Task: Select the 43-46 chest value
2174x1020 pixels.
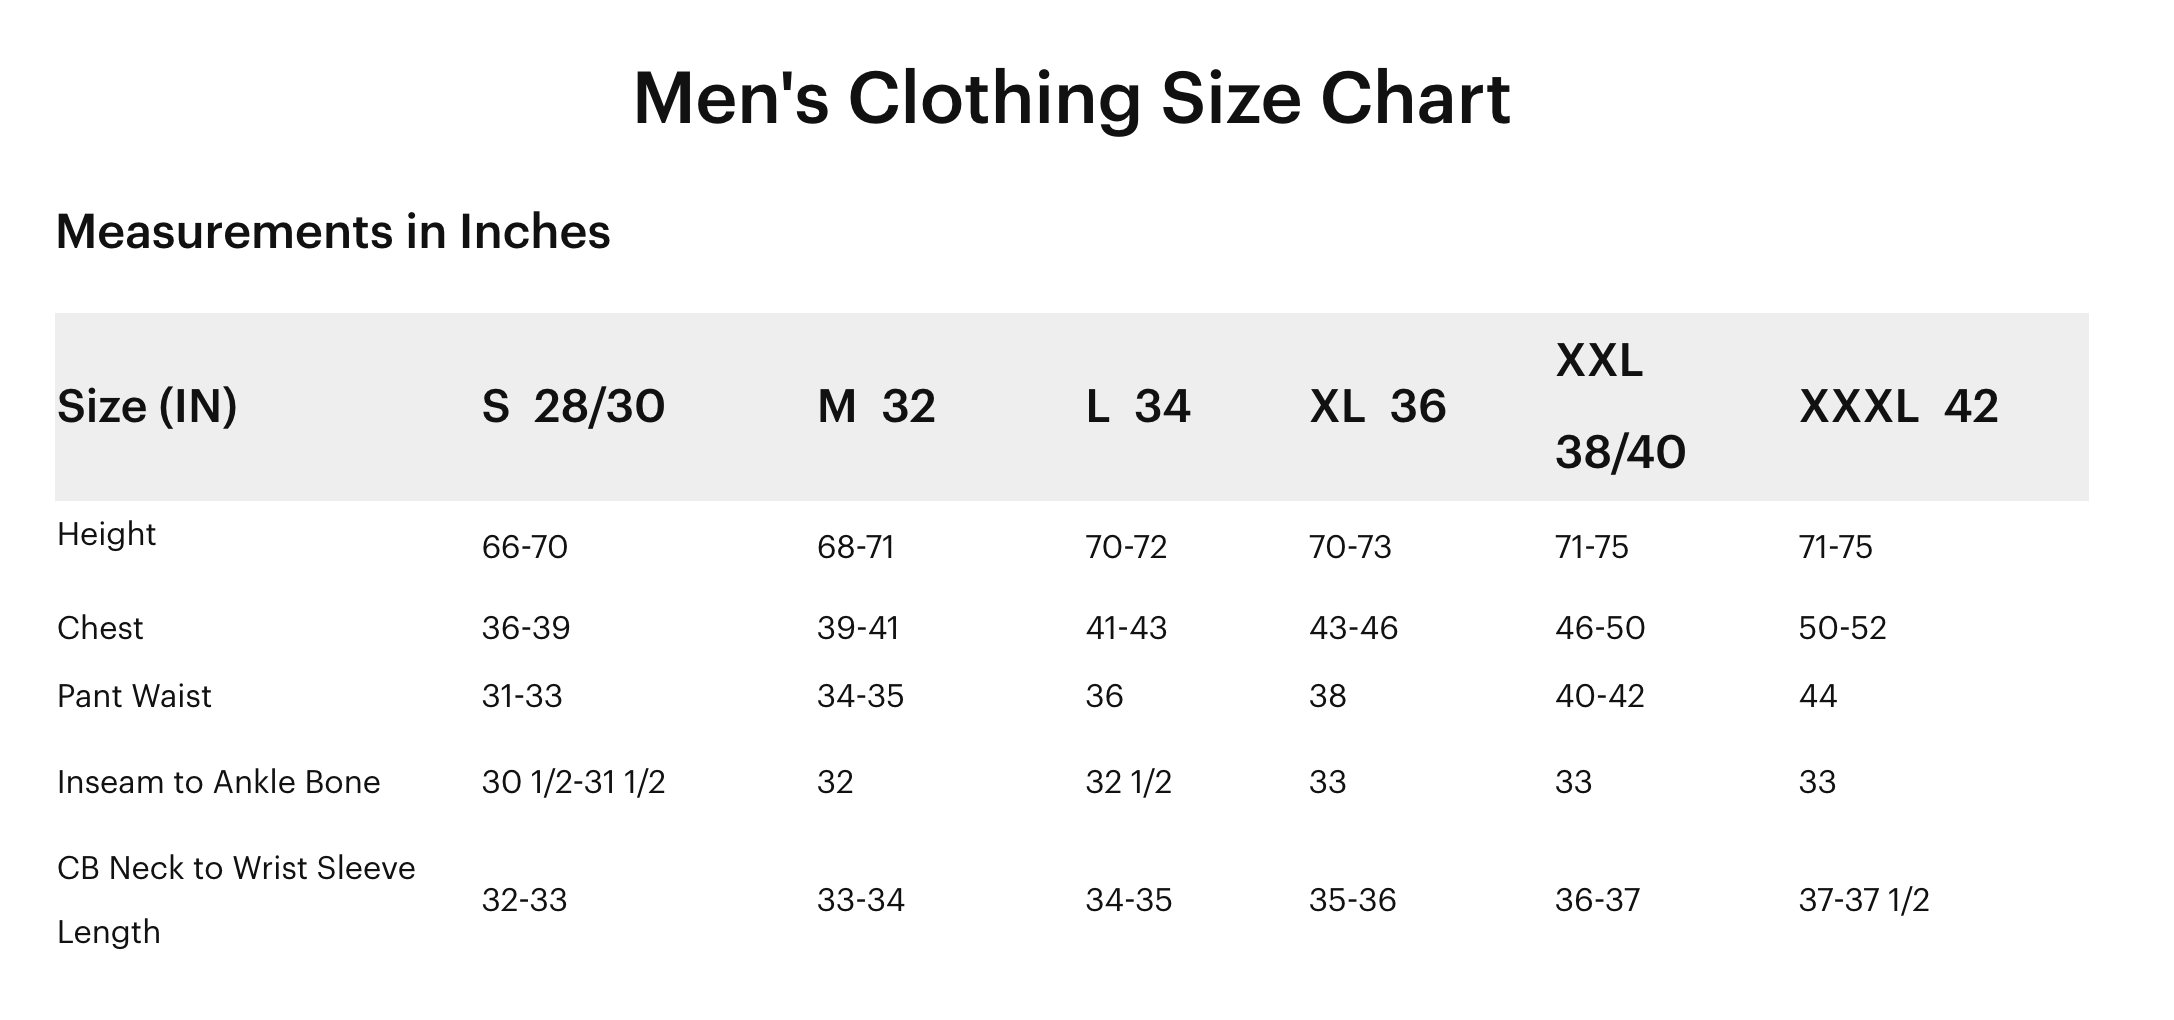Action: [1353, 628]
